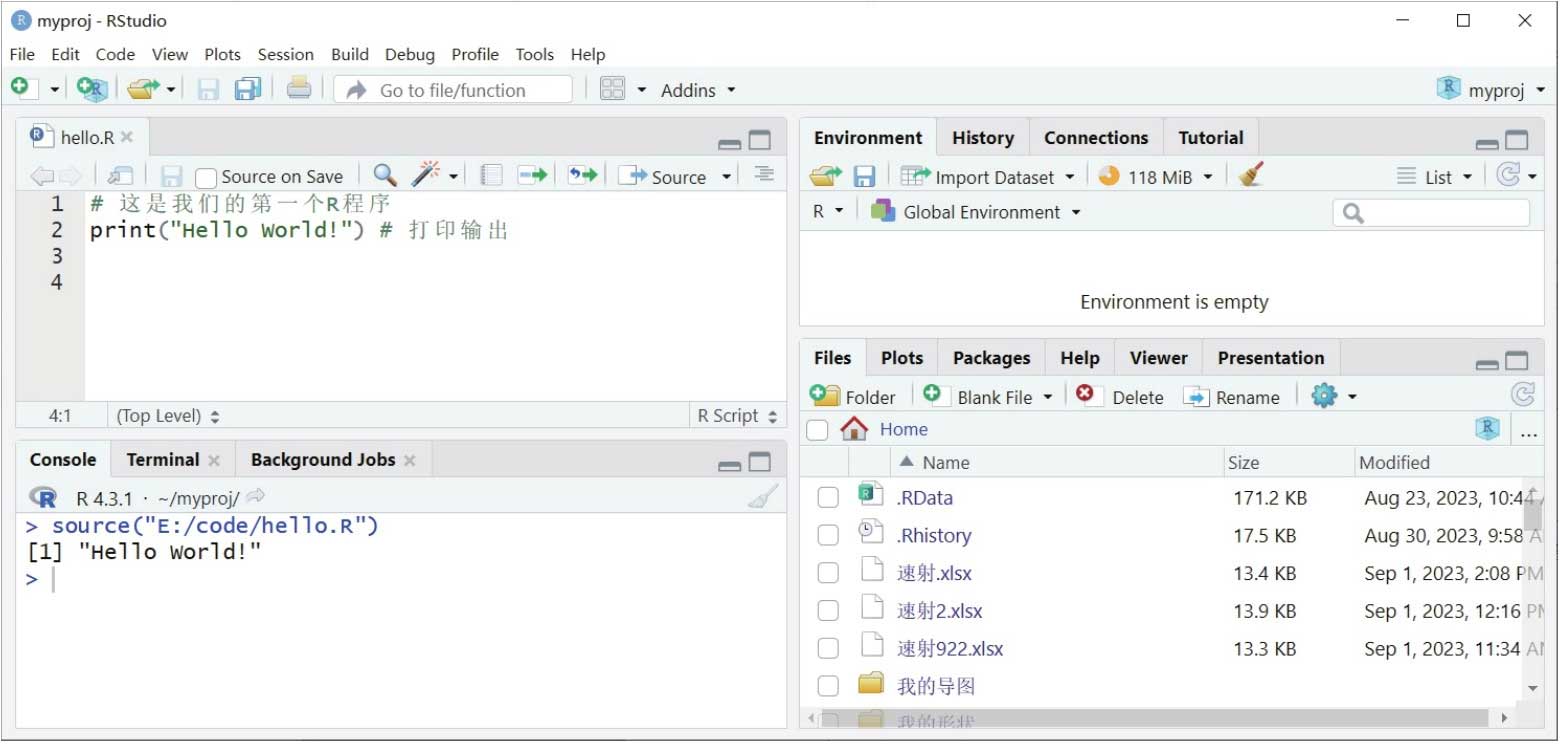Image resolution: width=1560 pixels, height=744 pixels.
Task: Click the Home link in Files path
Action: pos(903,429)
